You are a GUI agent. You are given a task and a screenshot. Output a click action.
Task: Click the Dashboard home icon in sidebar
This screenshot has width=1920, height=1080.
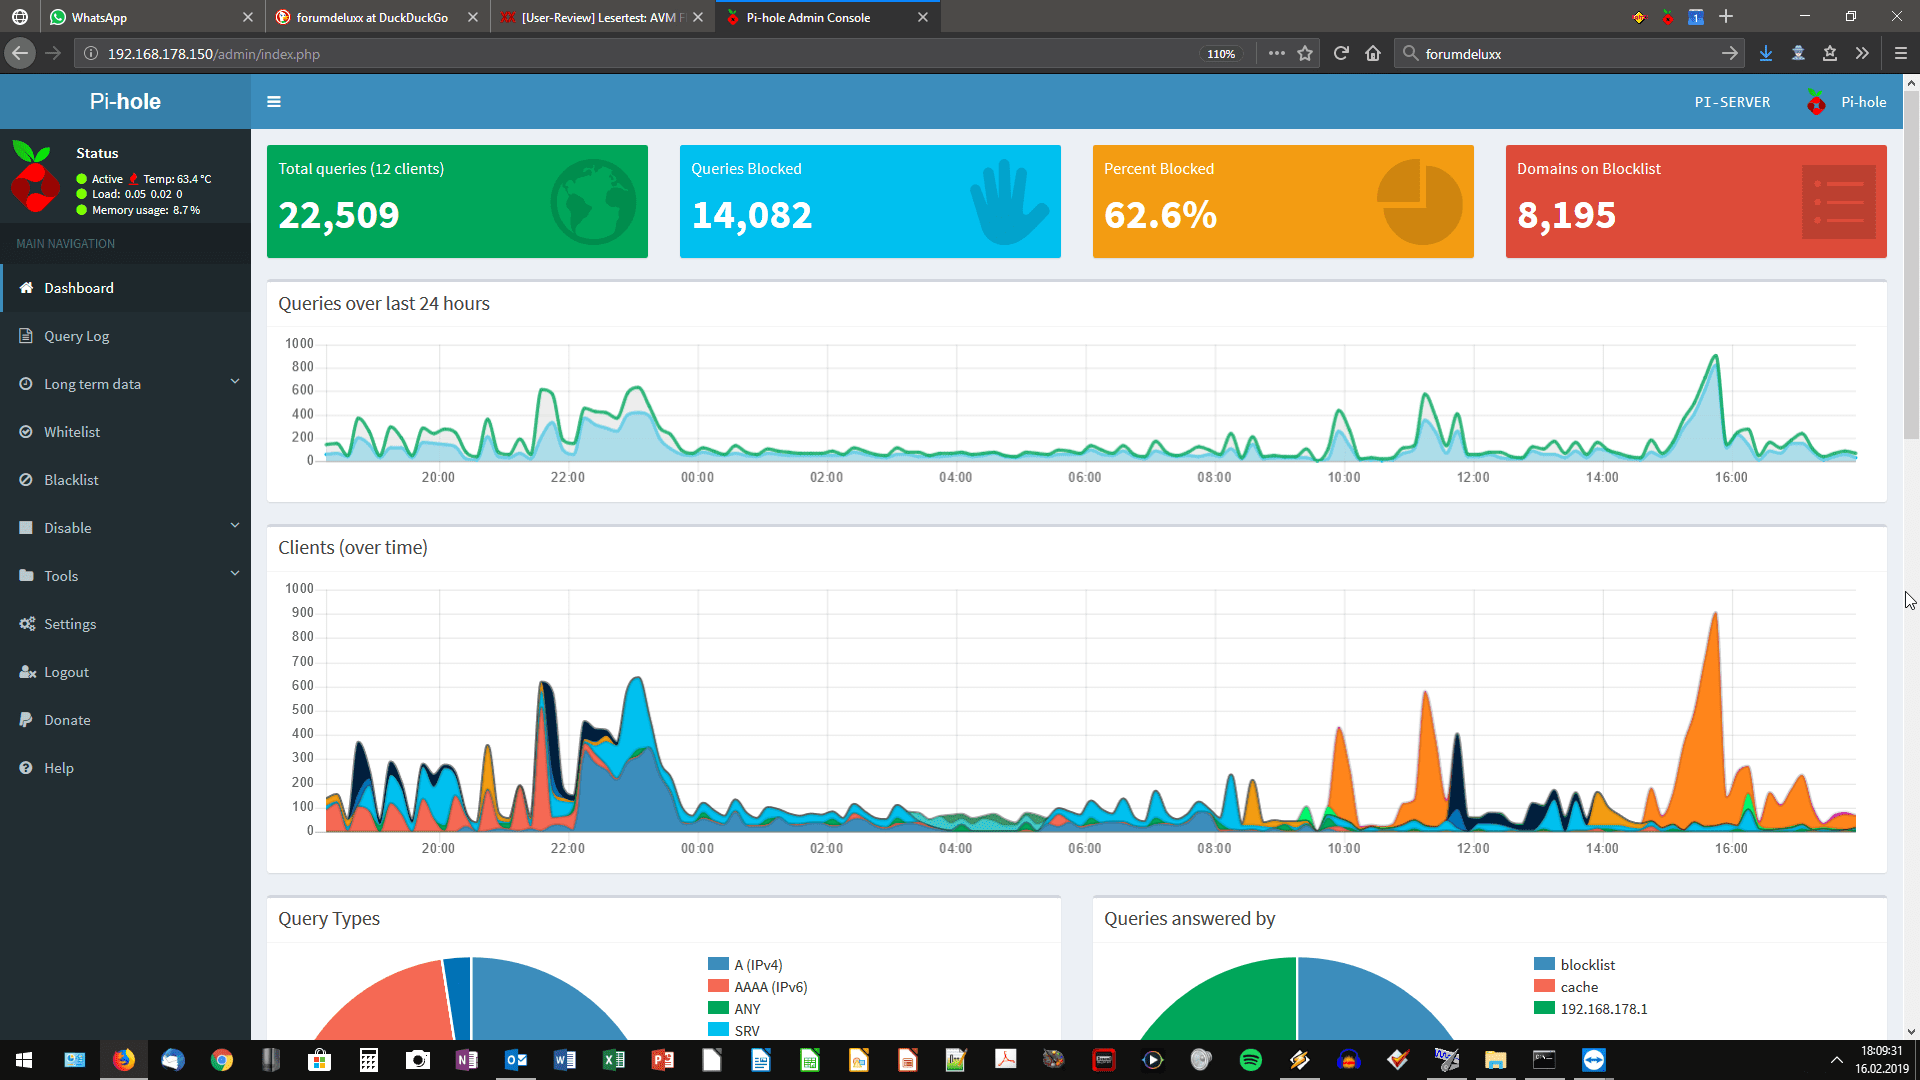point(26,288)
